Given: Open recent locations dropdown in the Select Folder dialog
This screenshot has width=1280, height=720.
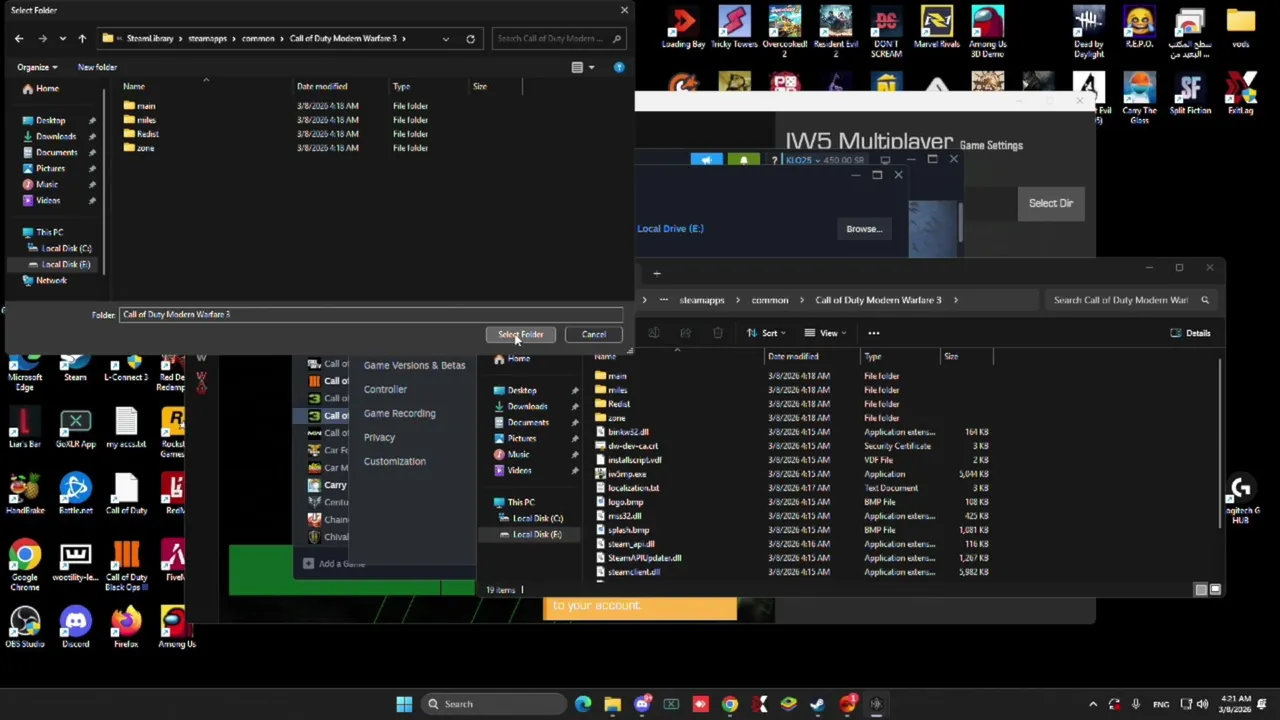Looking at the screenshot, I should pyautogui.click(x=62, y=38).
